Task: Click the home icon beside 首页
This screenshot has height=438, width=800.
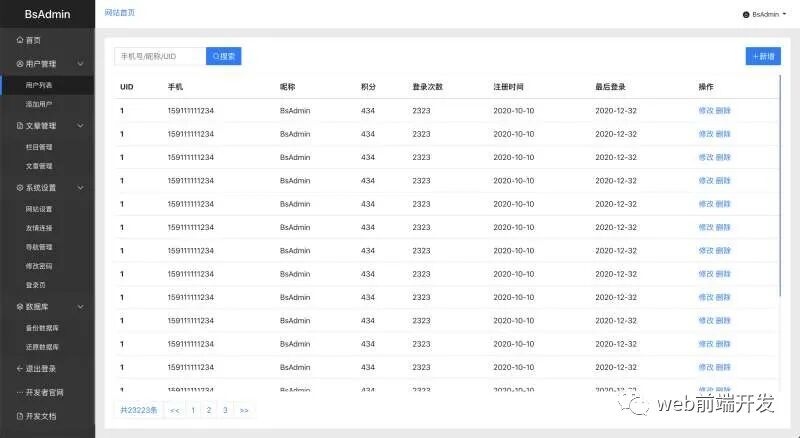Action: [19, 40]
